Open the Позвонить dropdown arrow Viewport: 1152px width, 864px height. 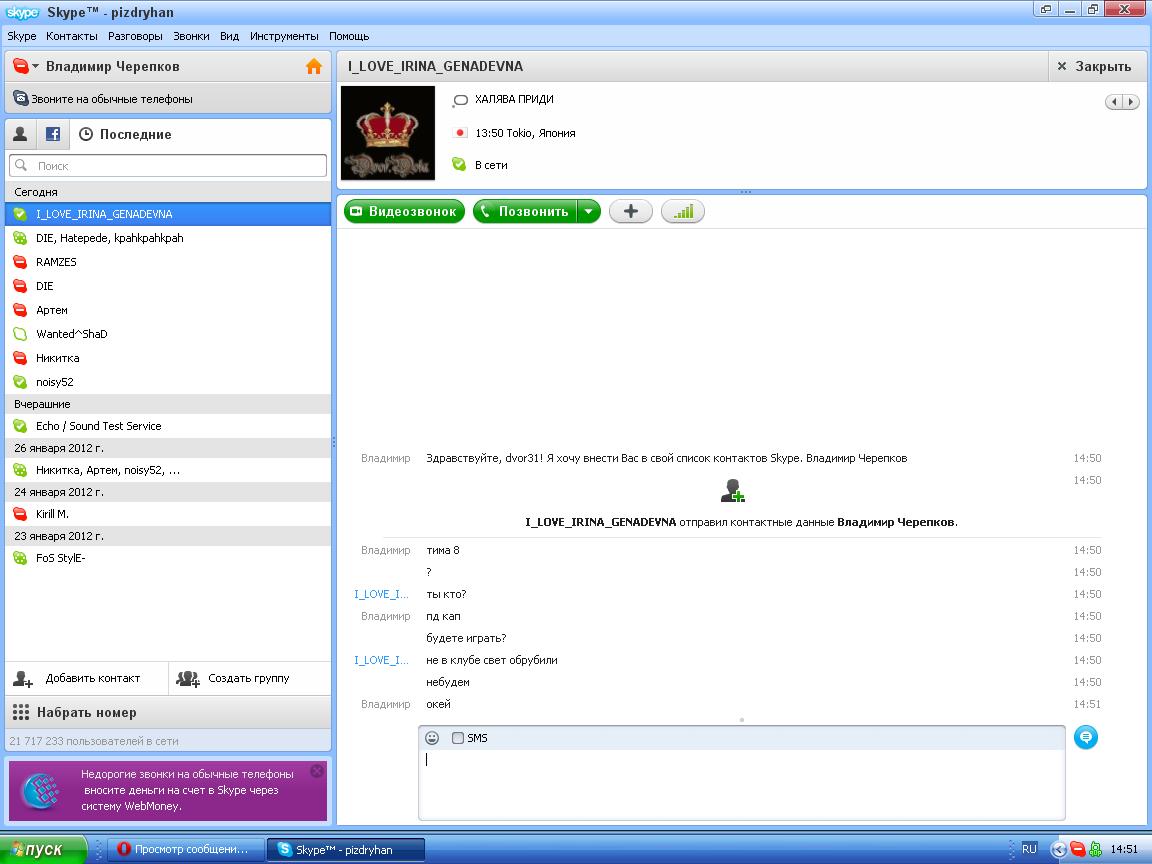pyautogui.click(x=588, y=212)
